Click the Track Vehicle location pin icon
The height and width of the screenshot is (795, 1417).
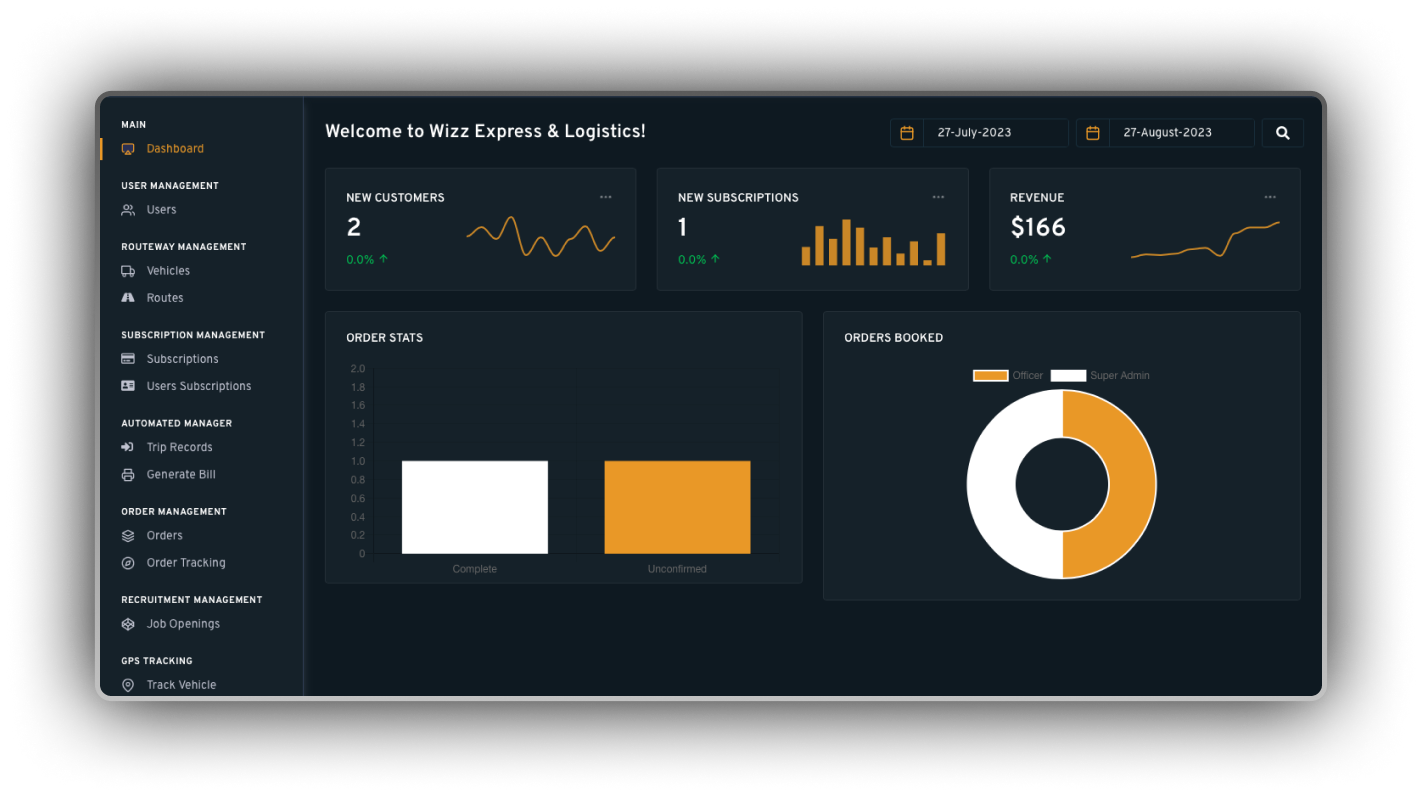click(128, 685)
